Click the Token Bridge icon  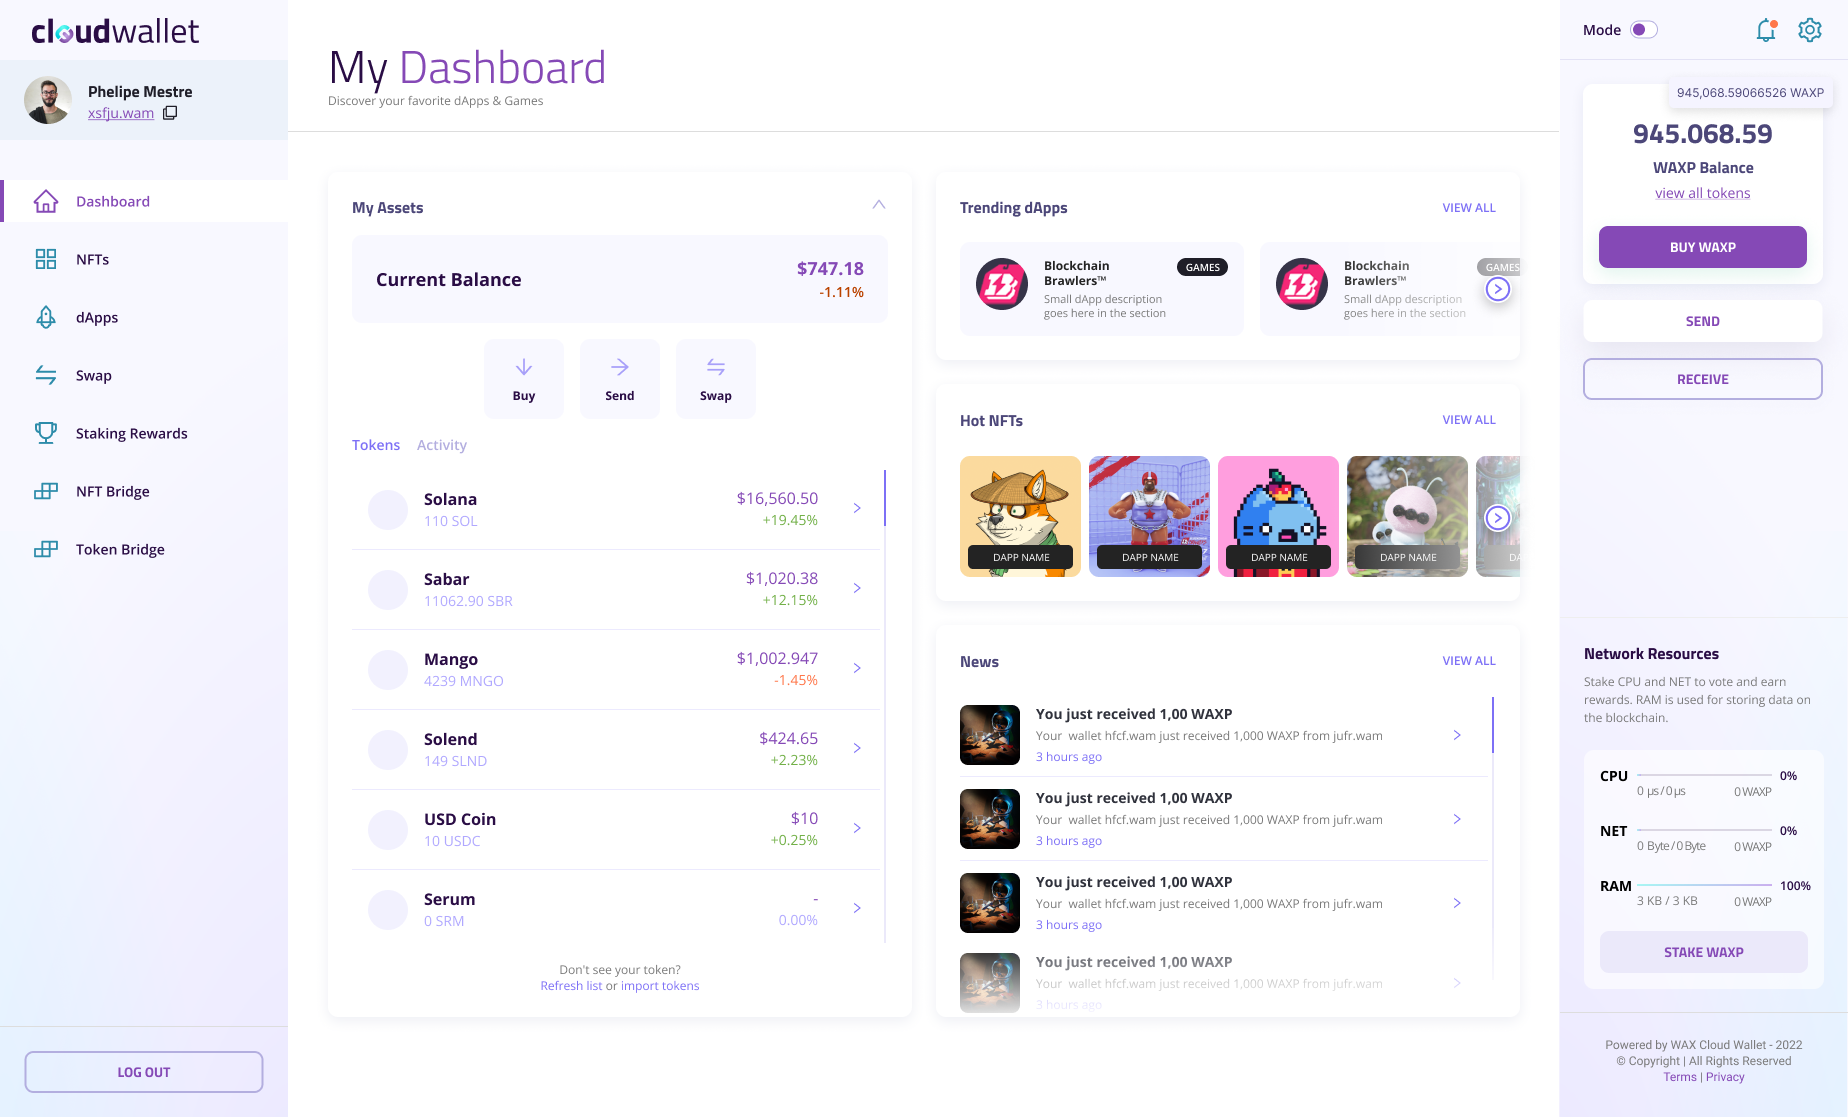(46, 549)
